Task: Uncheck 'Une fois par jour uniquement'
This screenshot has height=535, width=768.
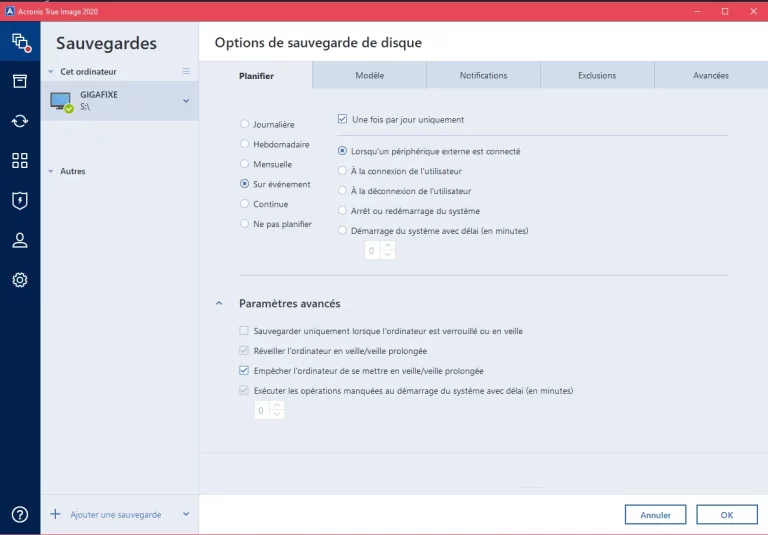Action: click(x=342, y=119)
